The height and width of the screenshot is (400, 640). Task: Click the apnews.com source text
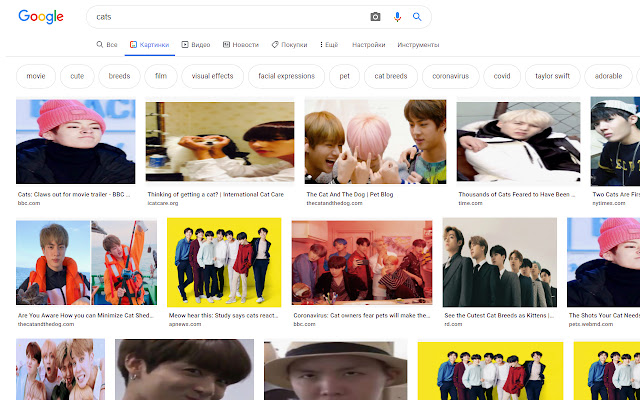185,324
